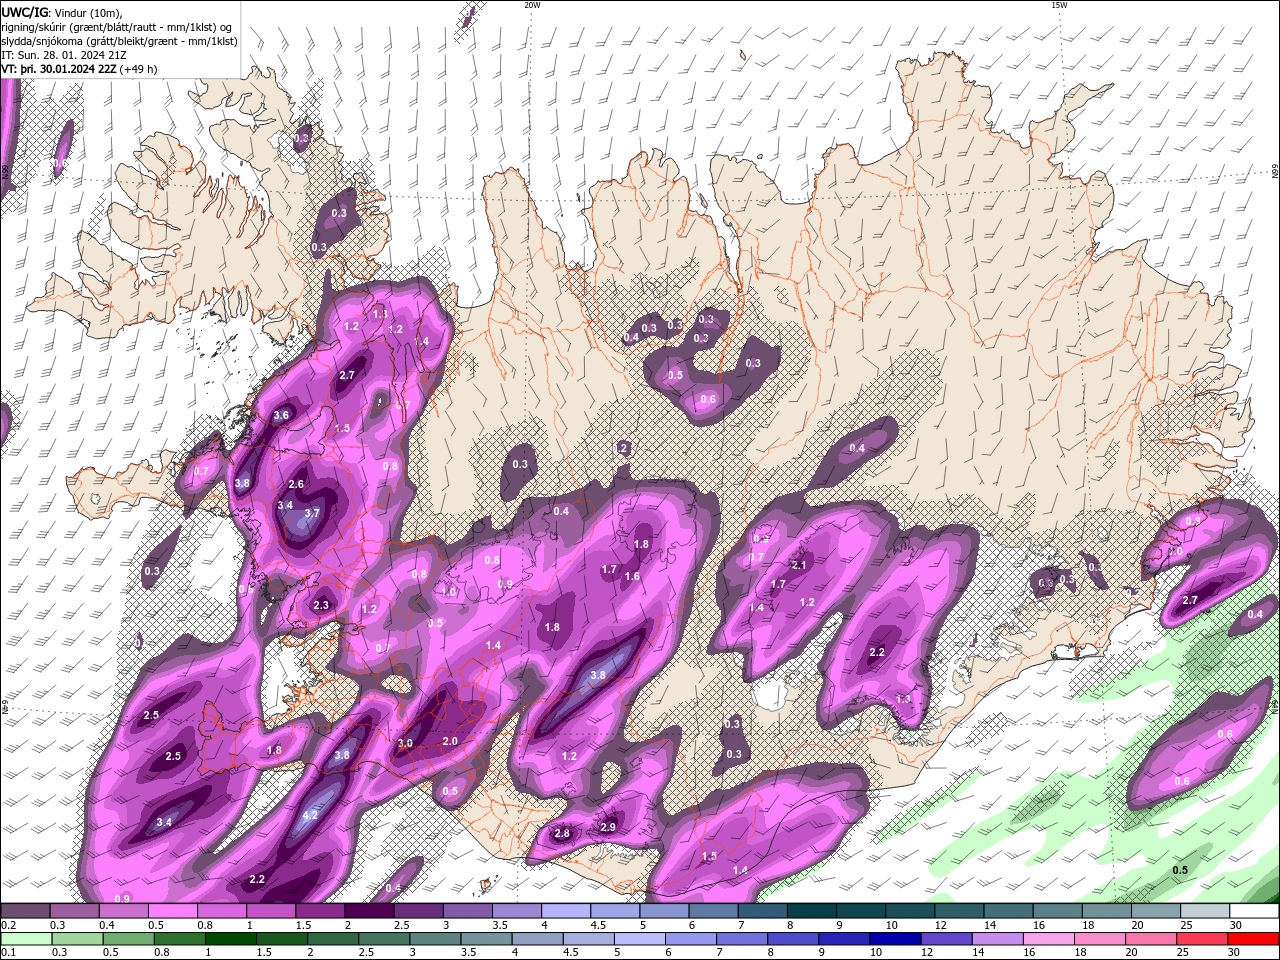Image resolution: width=1280 pixels, height=960 pixels.
Task: Click the 1.6 precipitation value
Action: coord(632,576)
